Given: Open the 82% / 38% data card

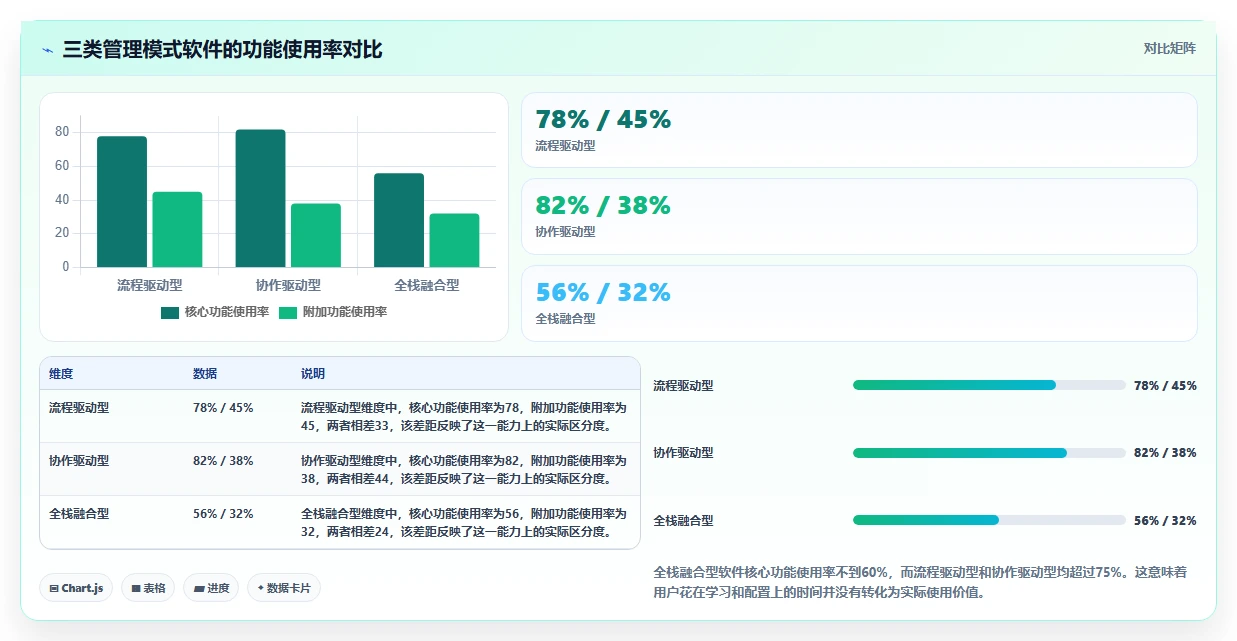Looking at the screenshot, I should pyautogui.click(x=859, y=216).
